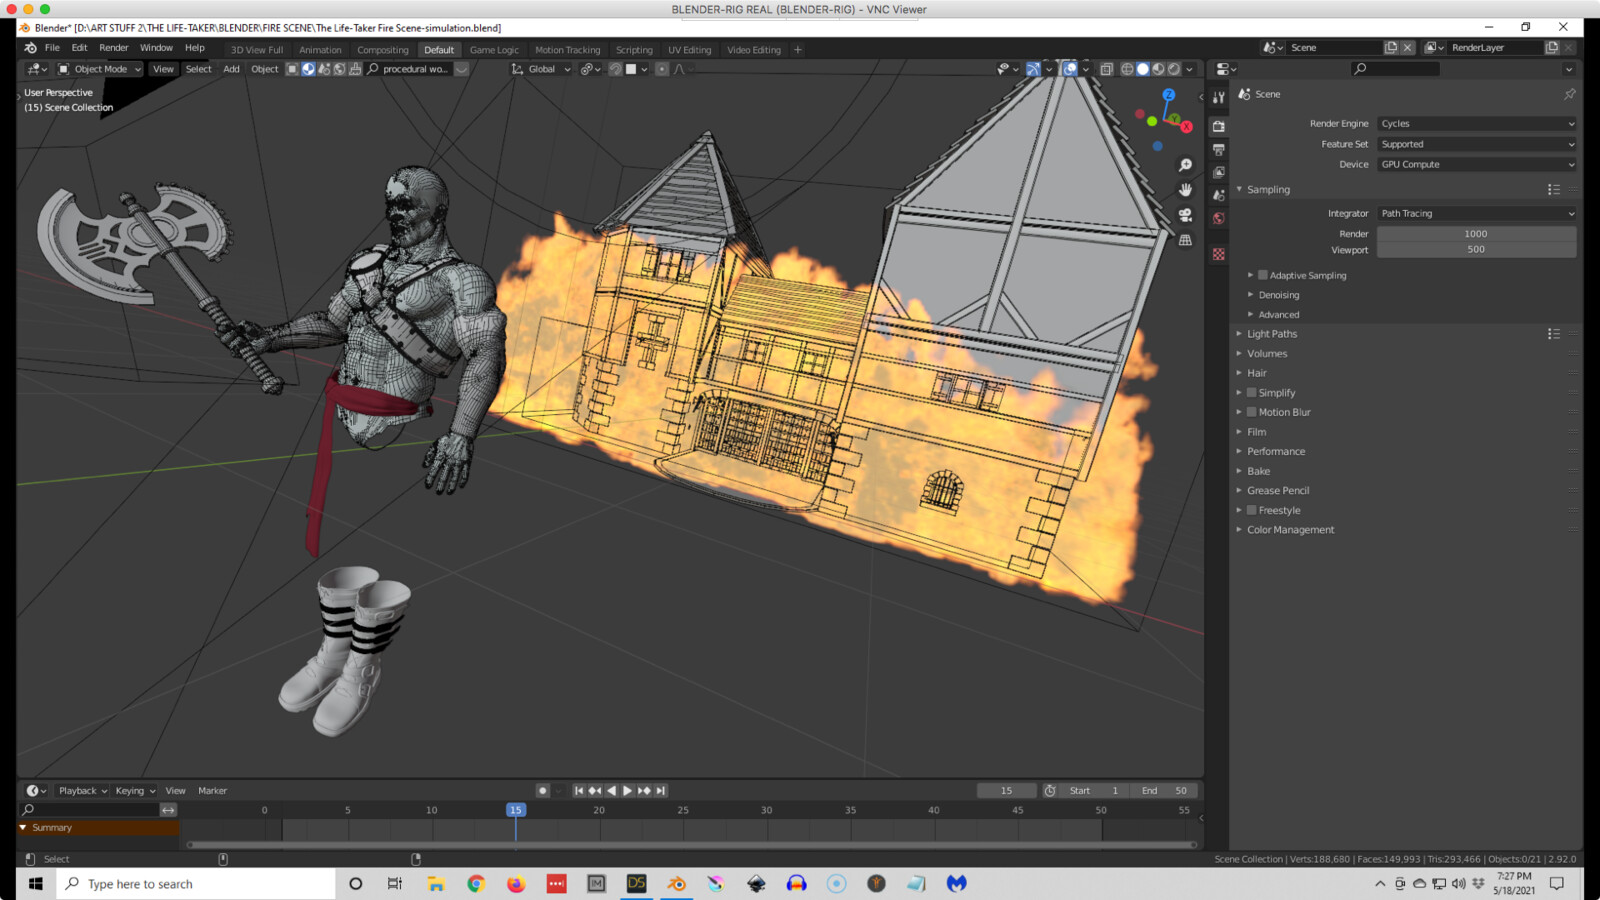Screen dimensions: 1600x900
Task: Open the Add menu in viewport header
Action: [x=231, y=69]
